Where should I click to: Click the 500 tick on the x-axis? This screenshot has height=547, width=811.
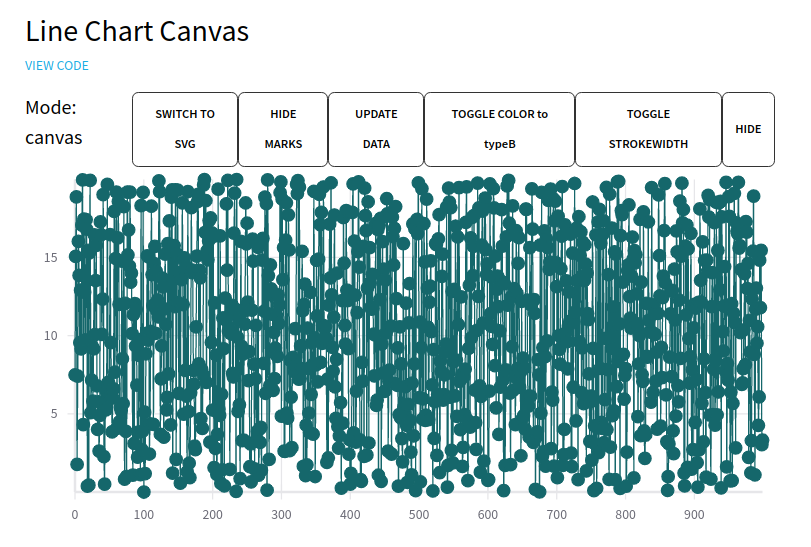(x=419, y=515)
